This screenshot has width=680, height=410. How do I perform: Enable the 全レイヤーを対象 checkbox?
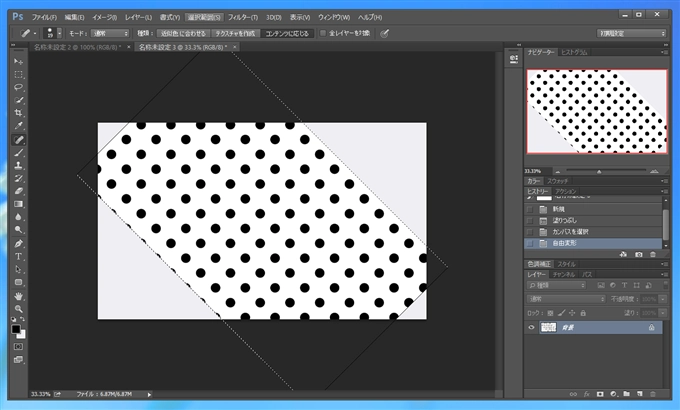pyautogui.click(x=323, y=33)
